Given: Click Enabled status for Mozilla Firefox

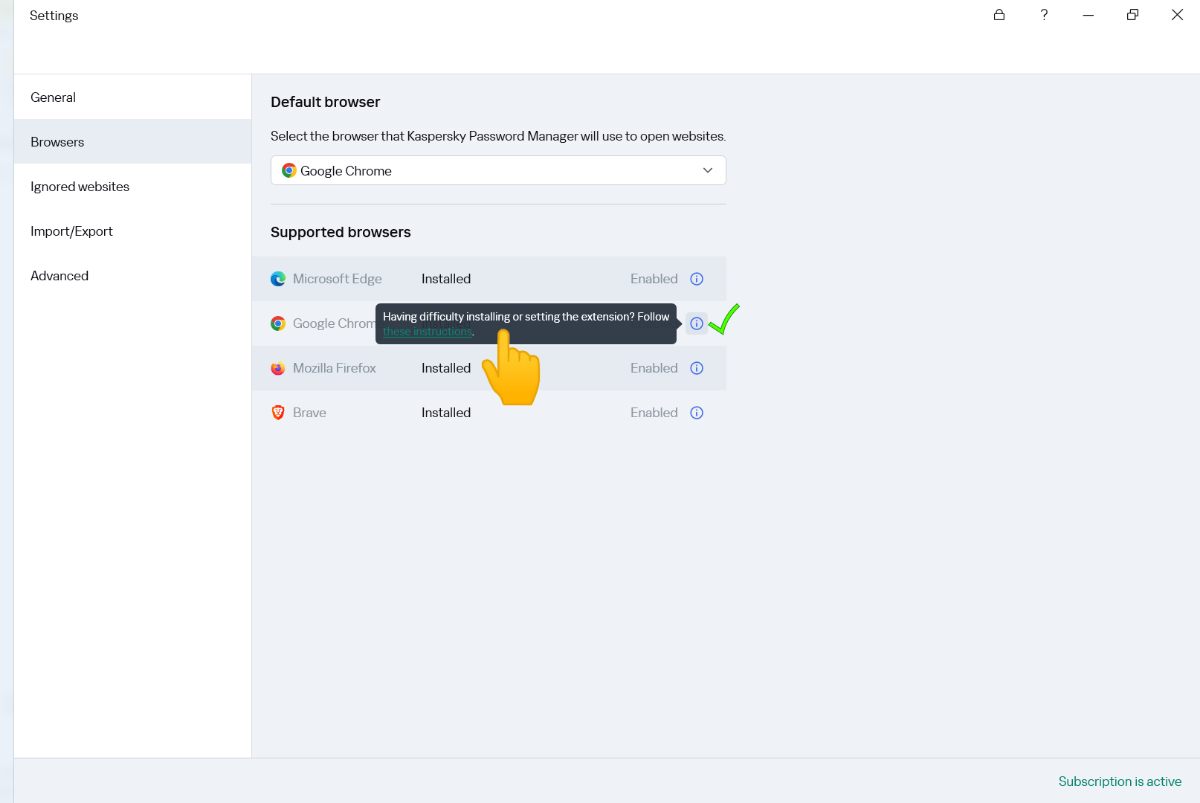Looking at the screenshot, I should click(654, 368).
